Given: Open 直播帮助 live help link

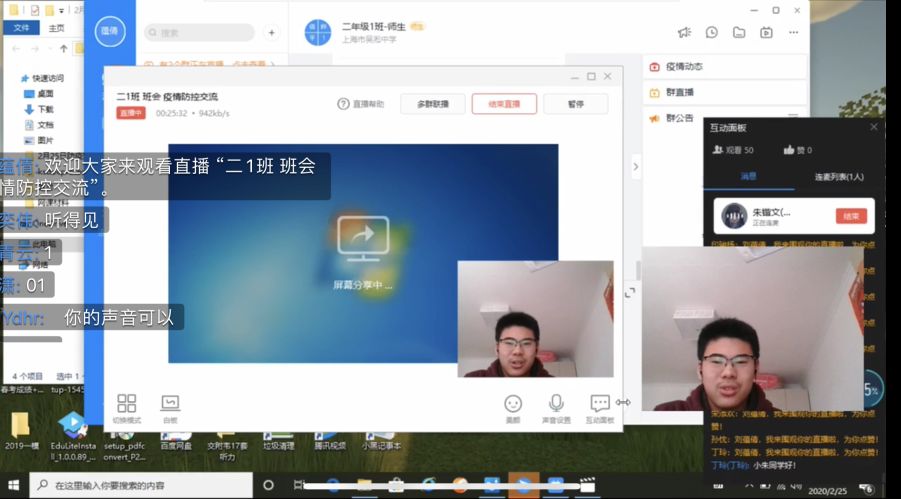Looking at the screenshot, I should click(361, 104).
